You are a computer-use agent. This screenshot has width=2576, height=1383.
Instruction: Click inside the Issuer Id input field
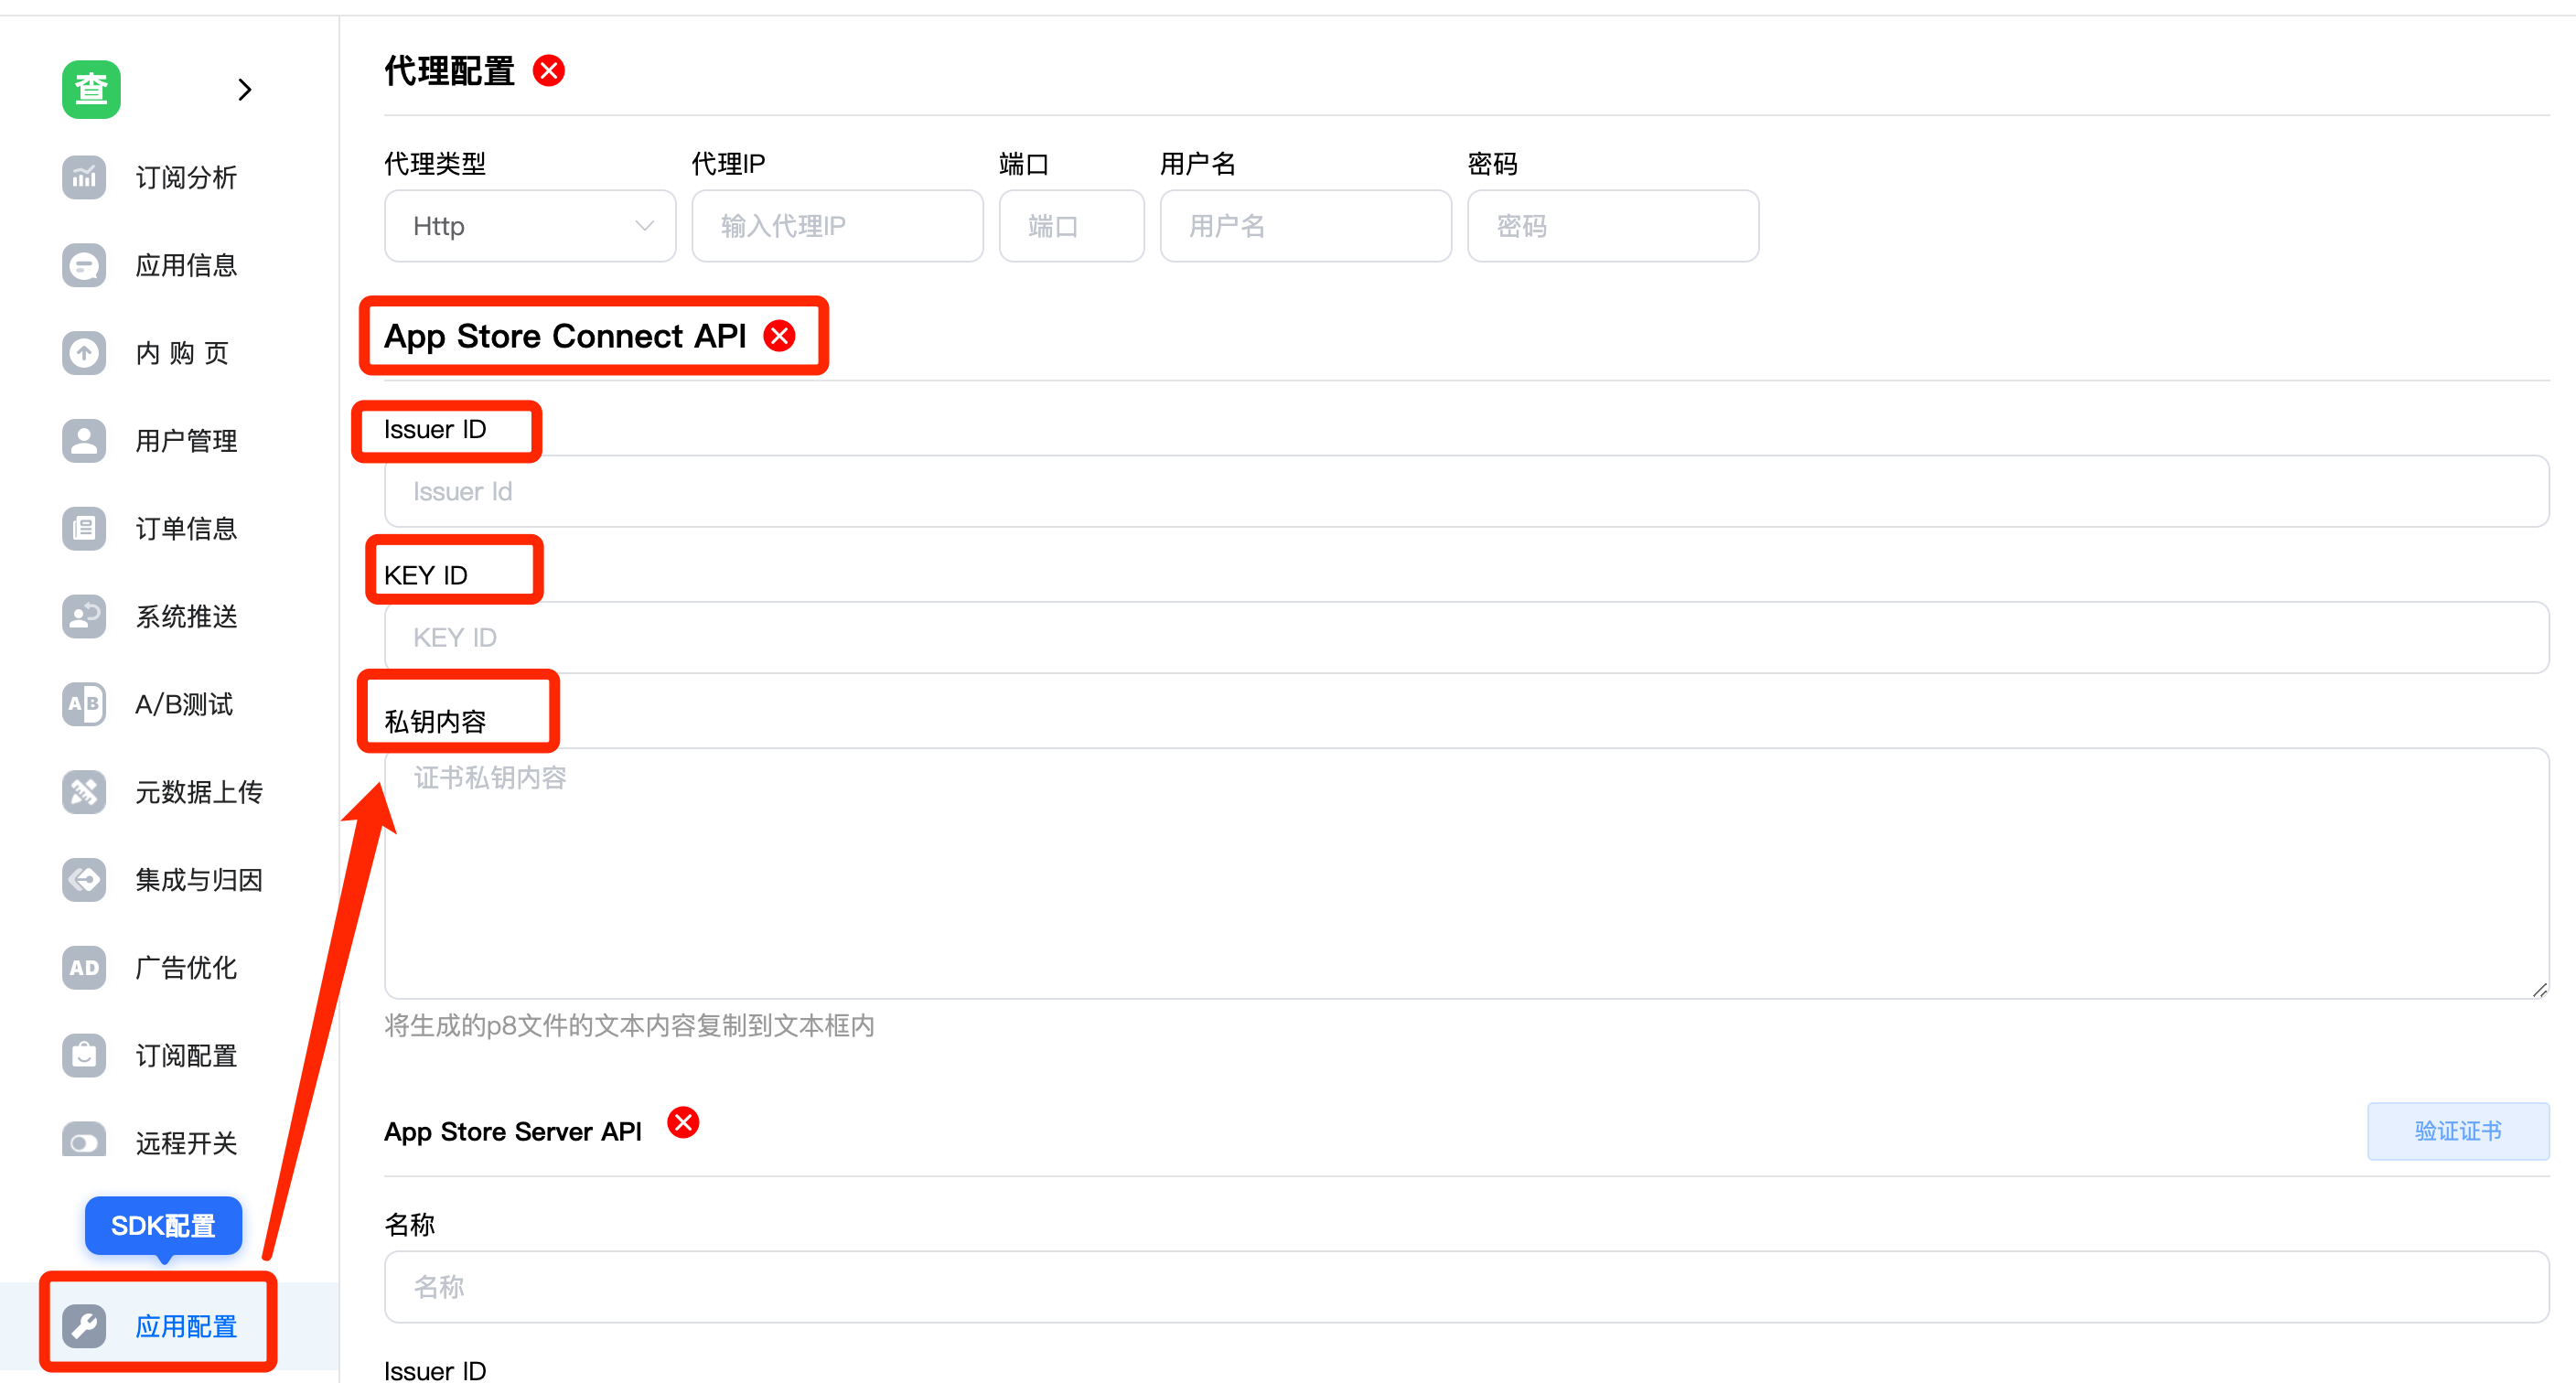[x=1000, y=491]
